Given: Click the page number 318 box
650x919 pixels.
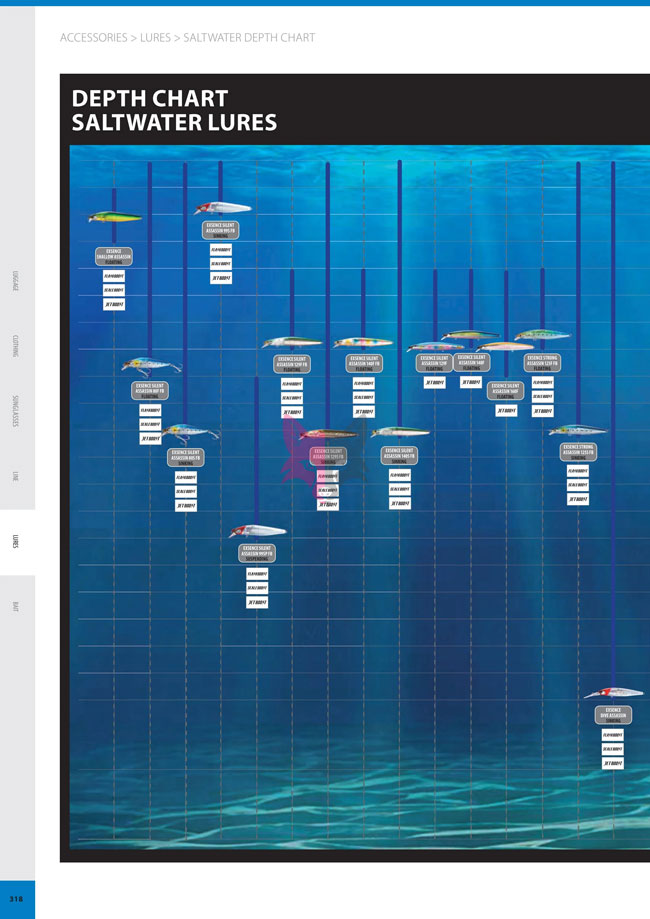Looking at the screenshot, I should [x=17, y=899].
